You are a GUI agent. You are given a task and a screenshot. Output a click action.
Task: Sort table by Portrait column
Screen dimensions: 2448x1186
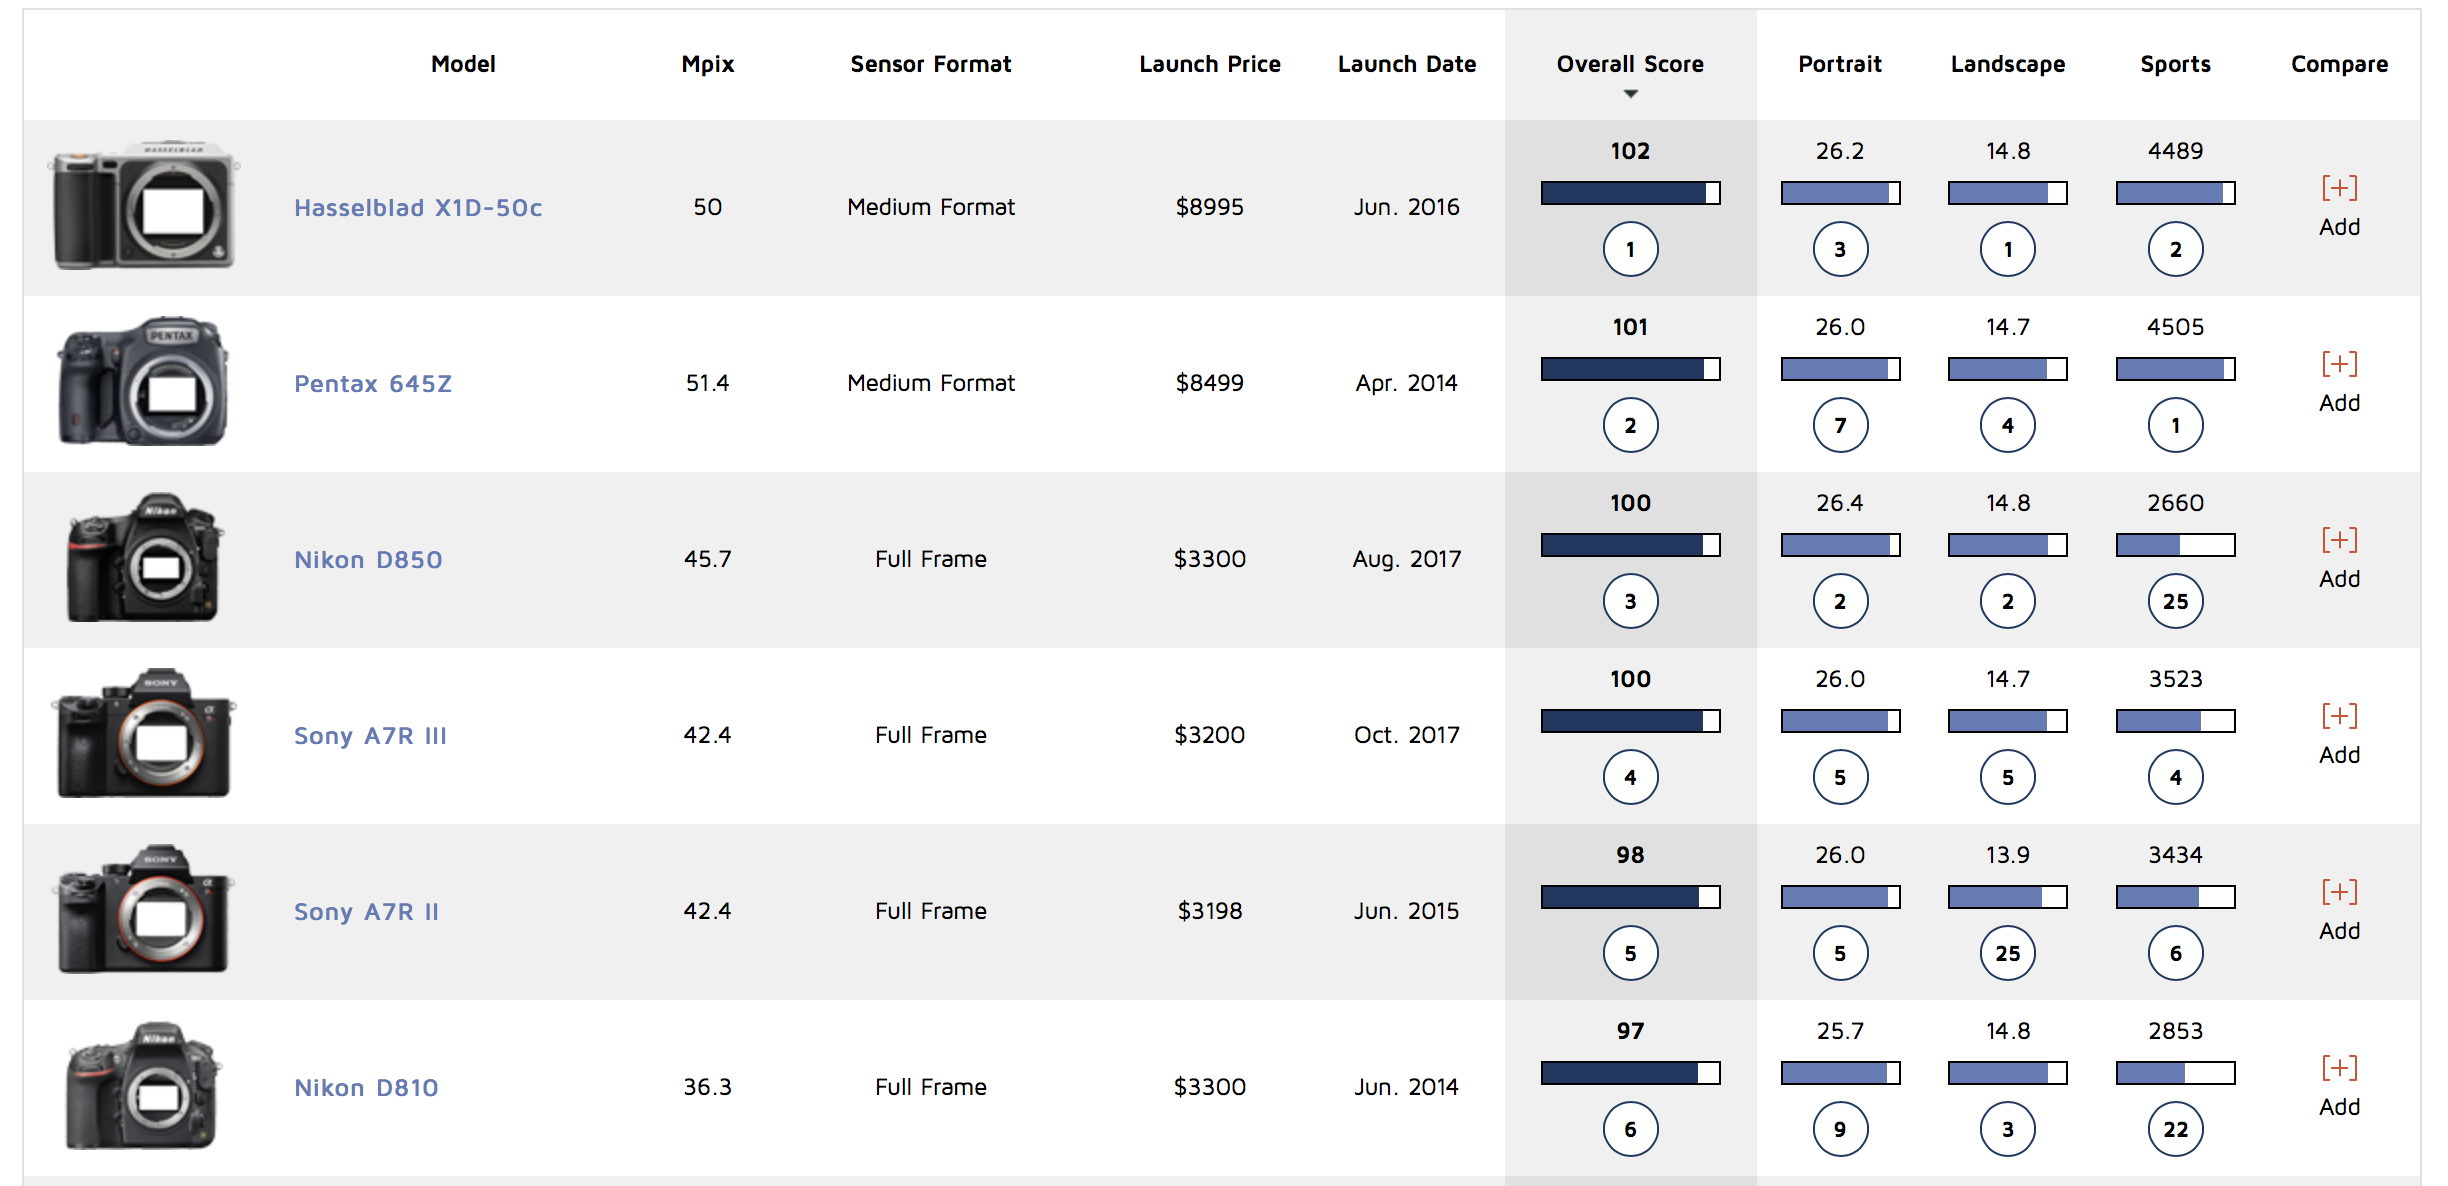1839,64
